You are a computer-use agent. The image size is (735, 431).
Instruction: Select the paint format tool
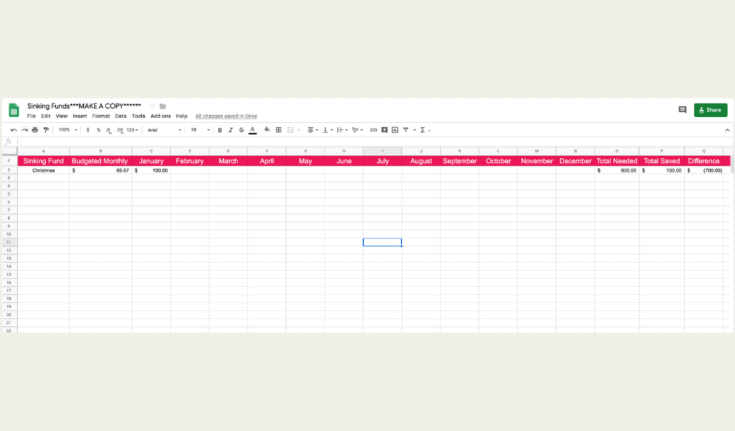coord(45,130)
